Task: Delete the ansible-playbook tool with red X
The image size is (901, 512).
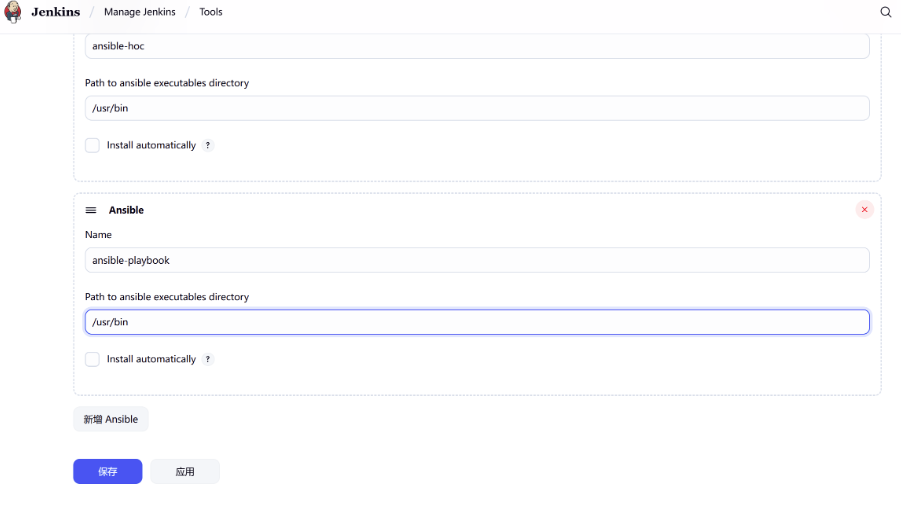Action: [x=864, y=210]
